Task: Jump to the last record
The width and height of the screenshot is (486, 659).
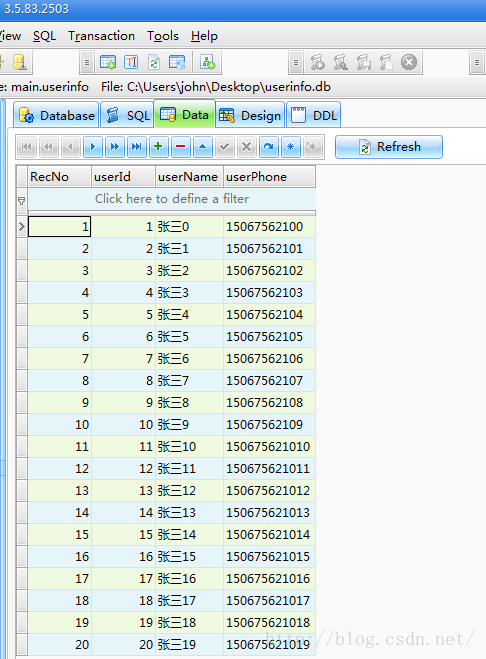Action: (137, 147)
